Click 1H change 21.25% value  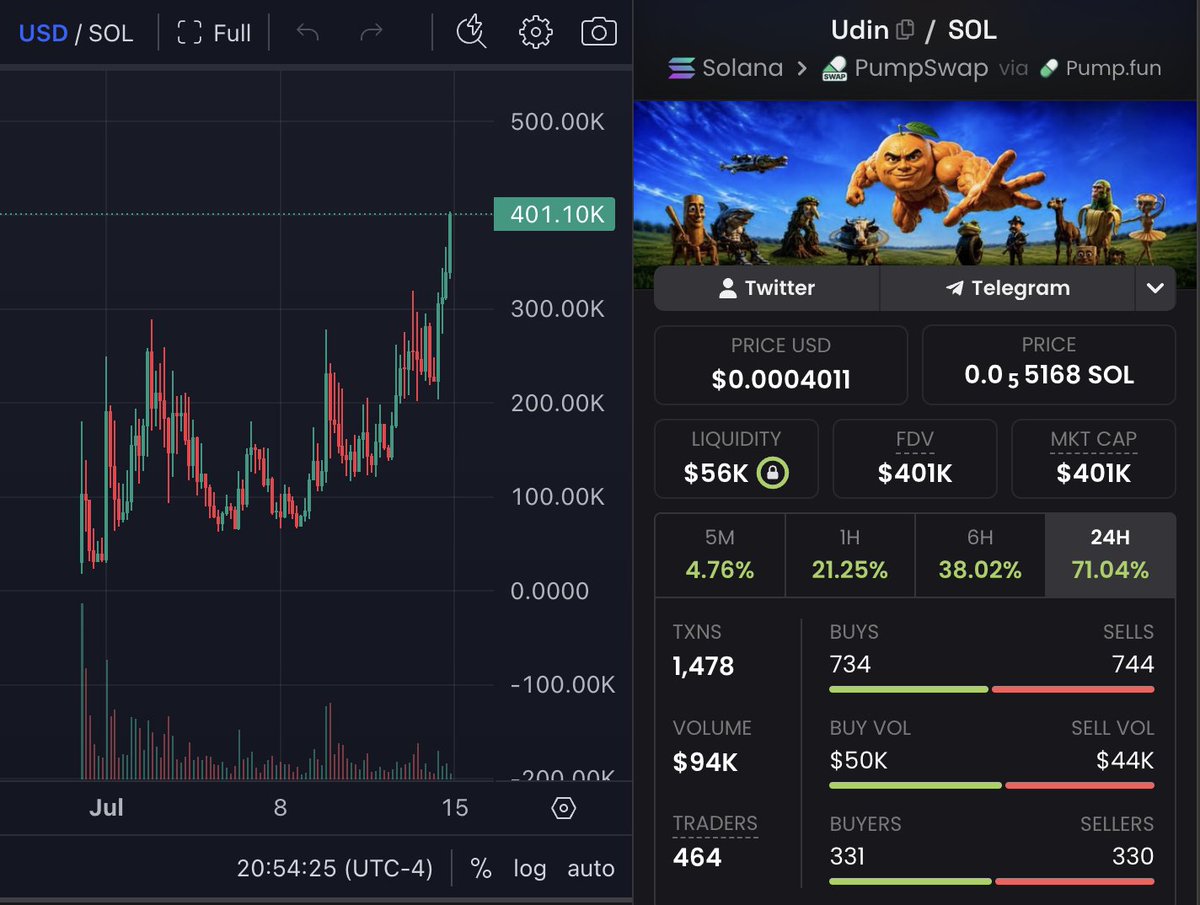pyautogui.click(x=850, y=570)
